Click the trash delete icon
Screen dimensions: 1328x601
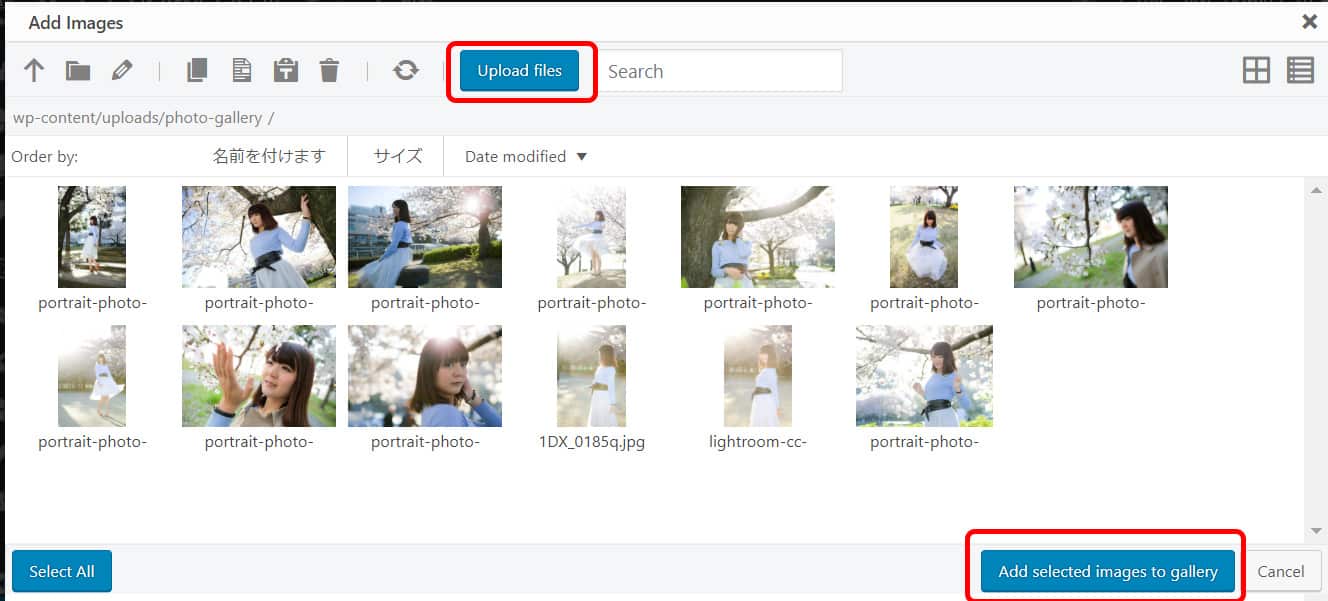coord(329,71)
